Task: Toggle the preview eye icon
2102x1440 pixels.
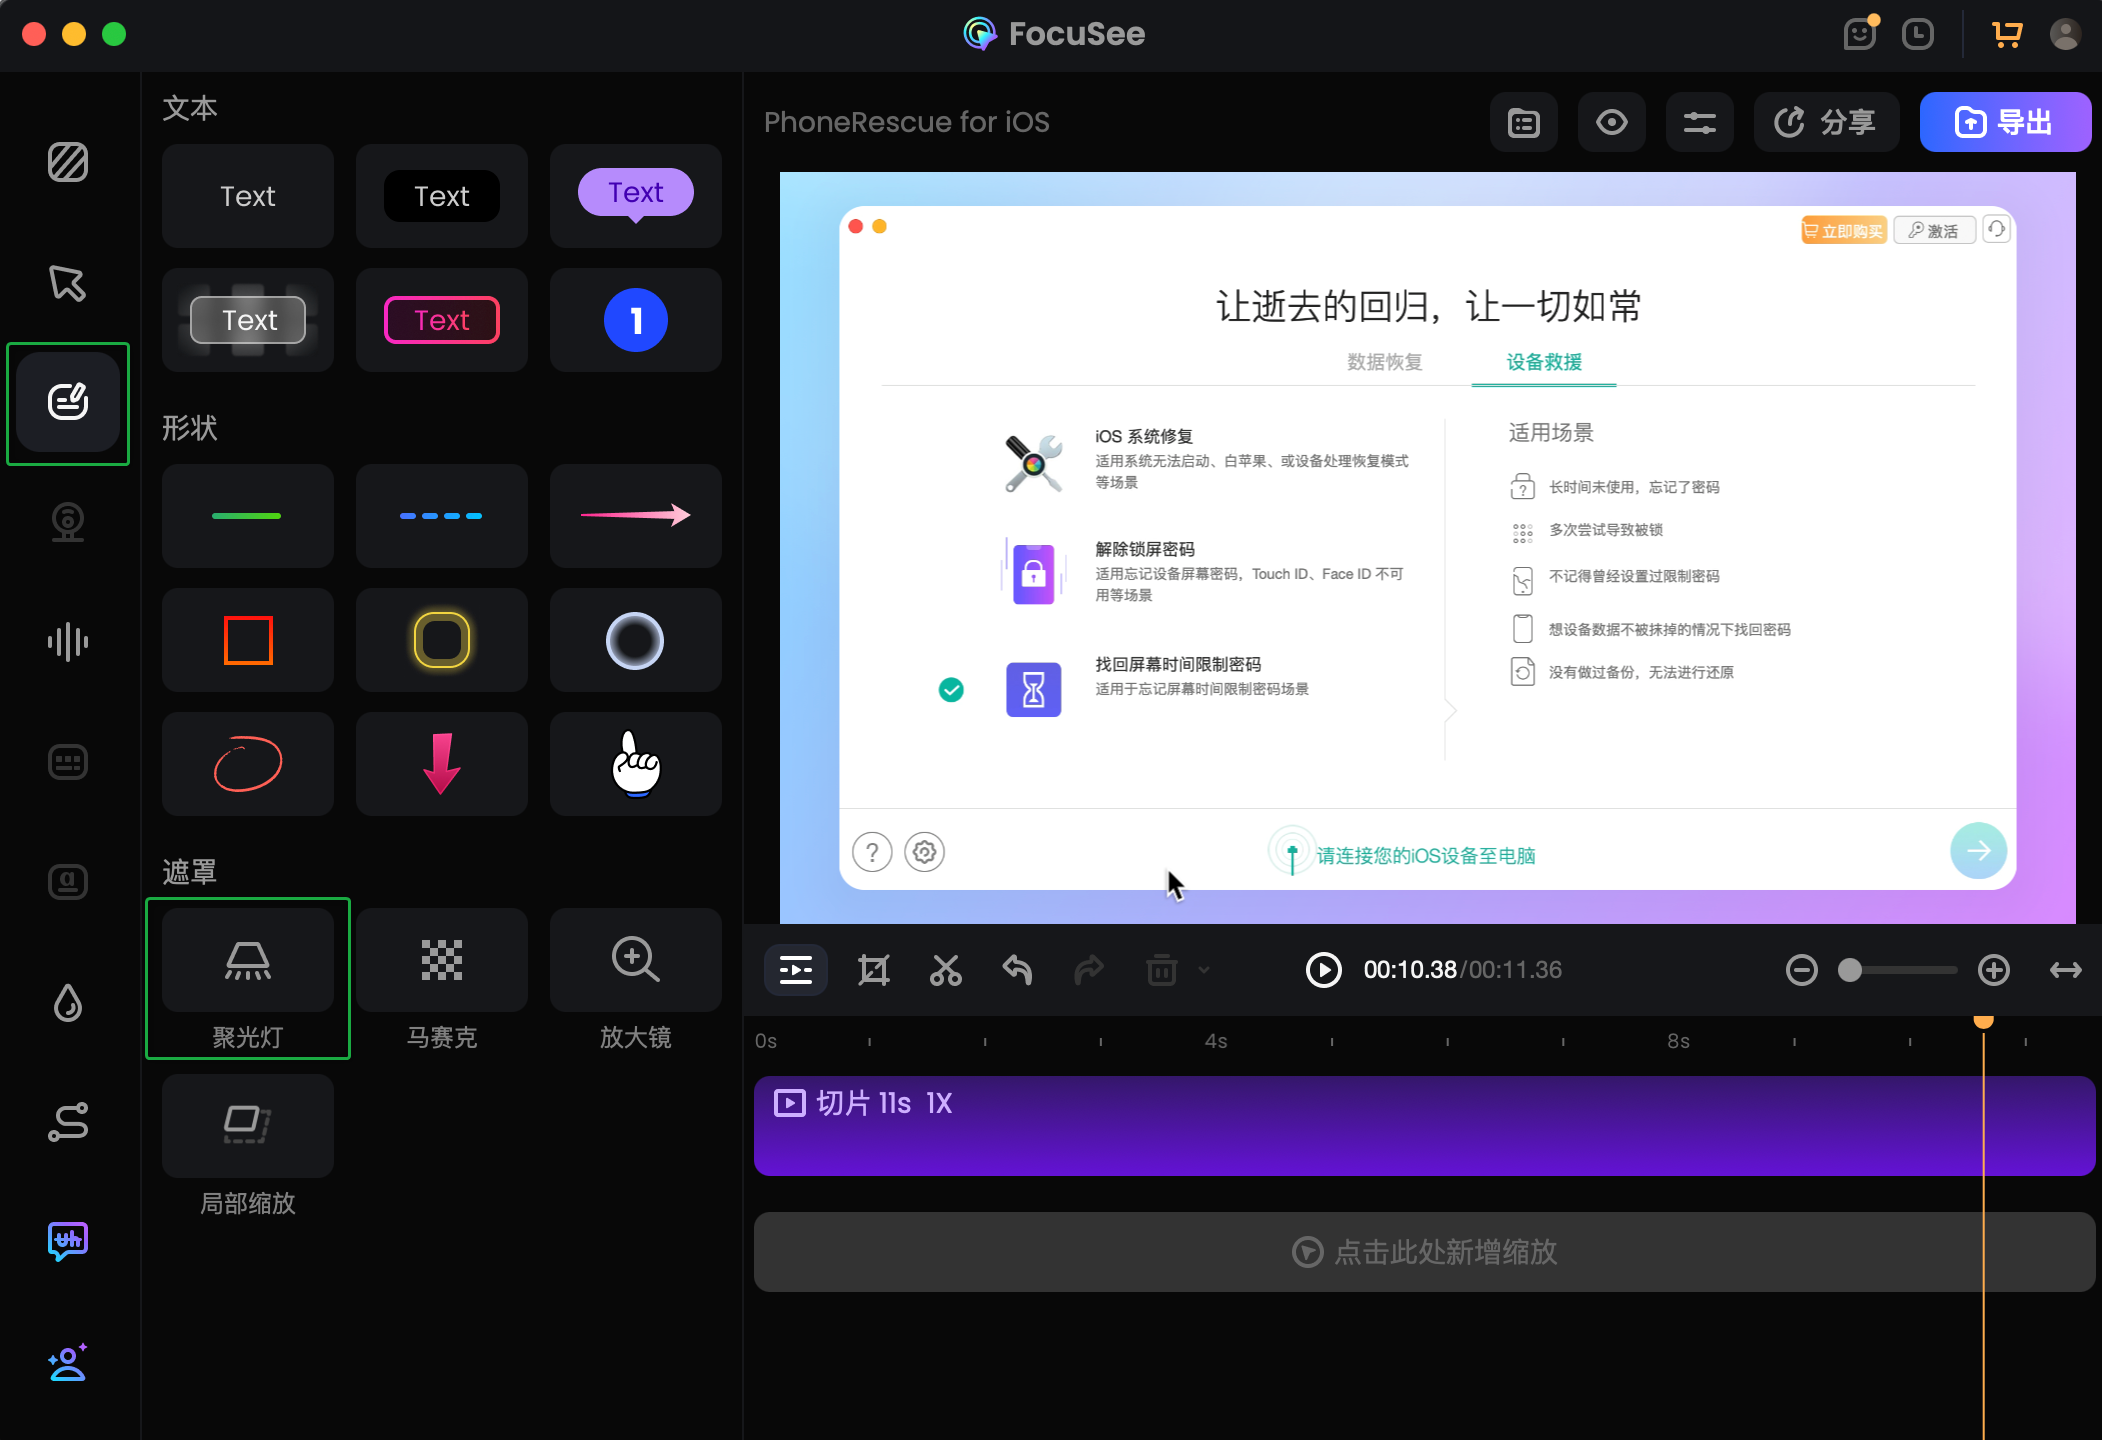Action: coord(1612,122)
